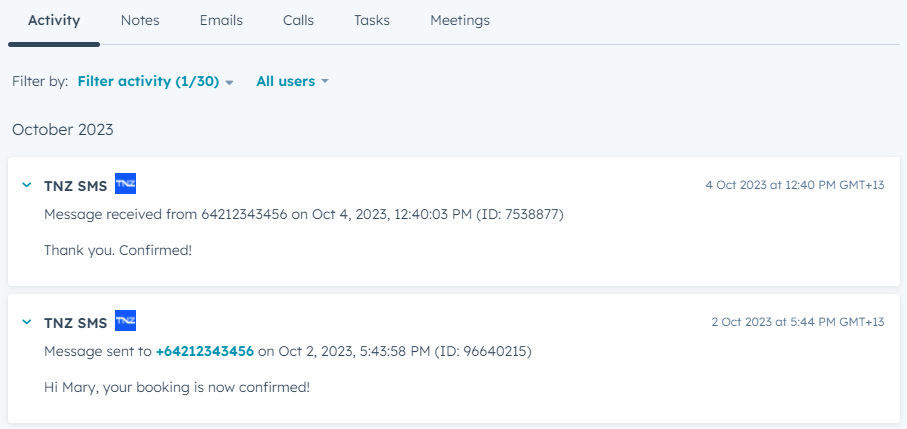907x429 pixels.
Task: Click TNZ logo icon on sent message
Action: click(x=125, y=321)
